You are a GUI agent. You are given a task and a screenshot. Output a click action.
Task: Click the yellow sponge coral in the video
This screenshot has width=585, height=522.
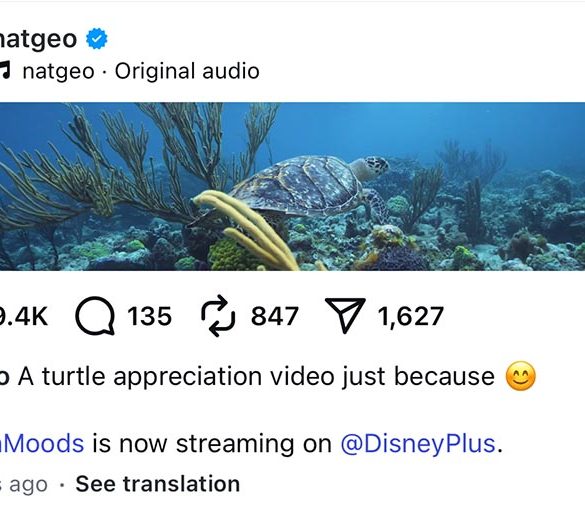click(246, 229)
